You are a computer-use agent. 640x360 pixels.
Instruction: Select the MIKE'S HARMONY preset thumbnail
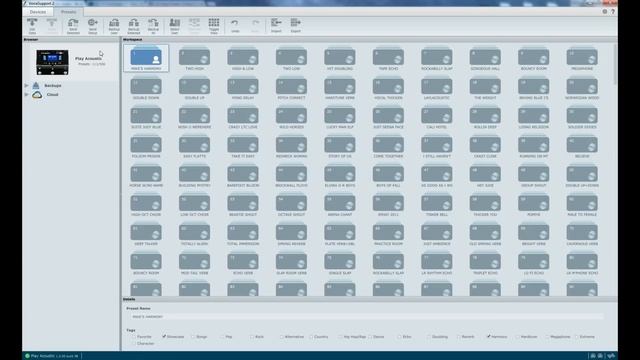[146, 58]
